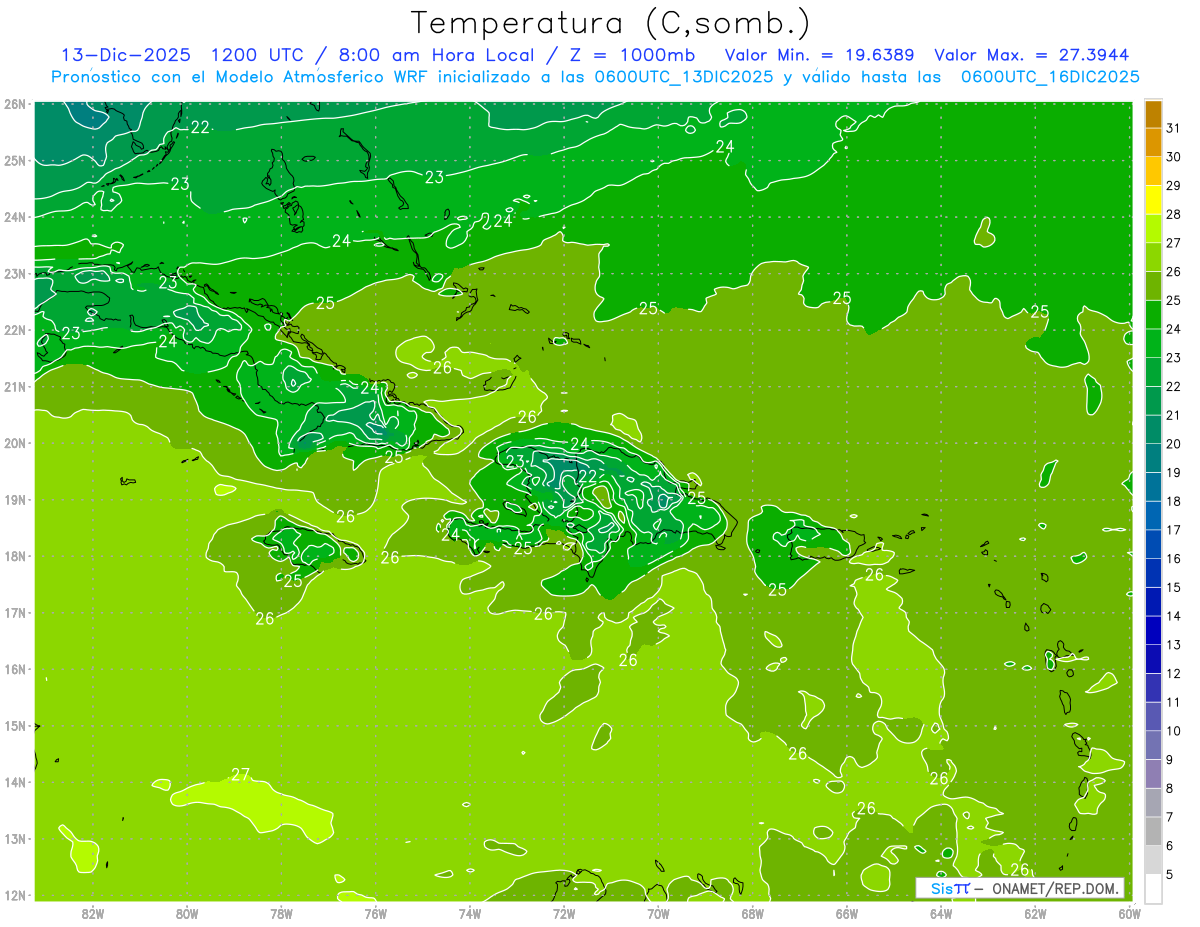Click the "10" label on the color bar
1200x927 pixels.
[1174, 730]
